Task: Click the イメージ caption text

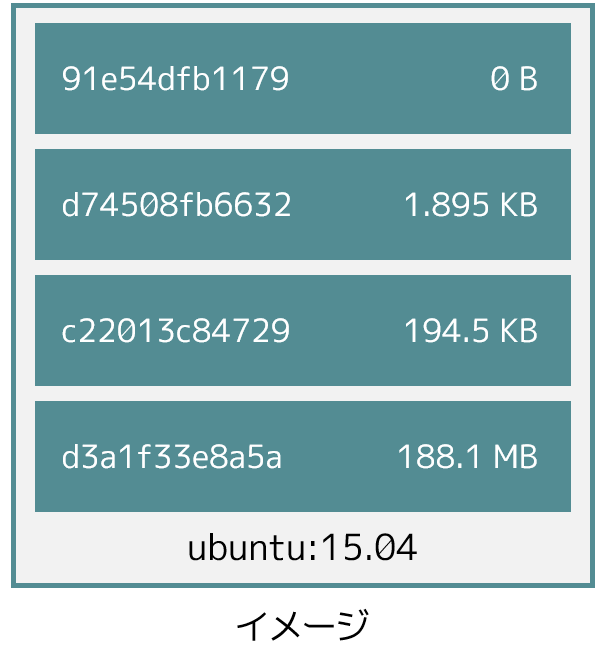Action: tap(303, 625)
